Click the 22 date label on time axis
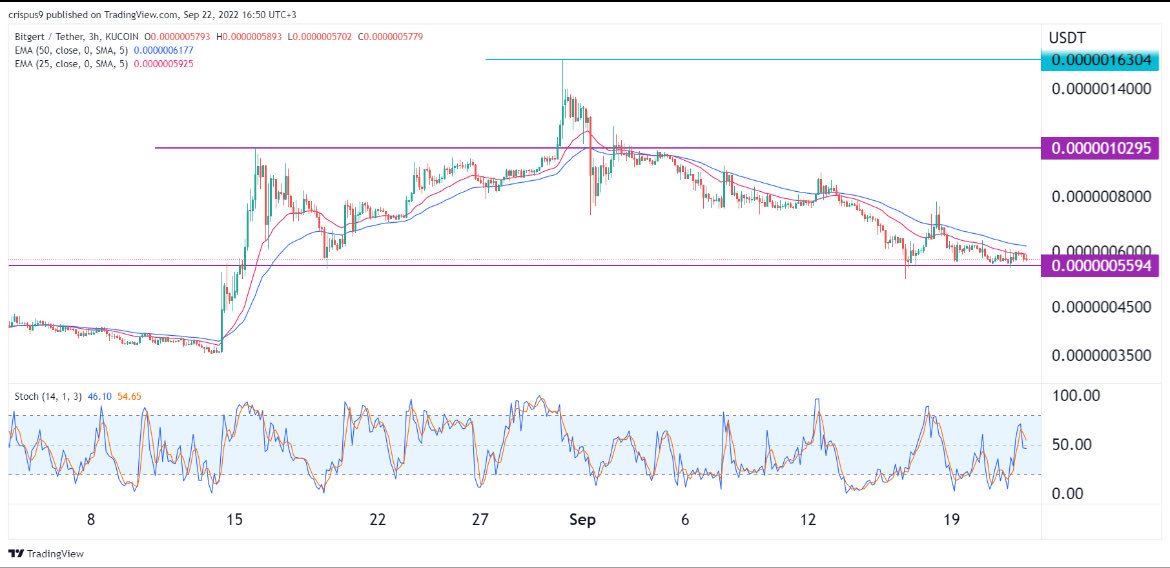Image resolution: width=1170 pixels, height=568 pixels. [378, 520]
